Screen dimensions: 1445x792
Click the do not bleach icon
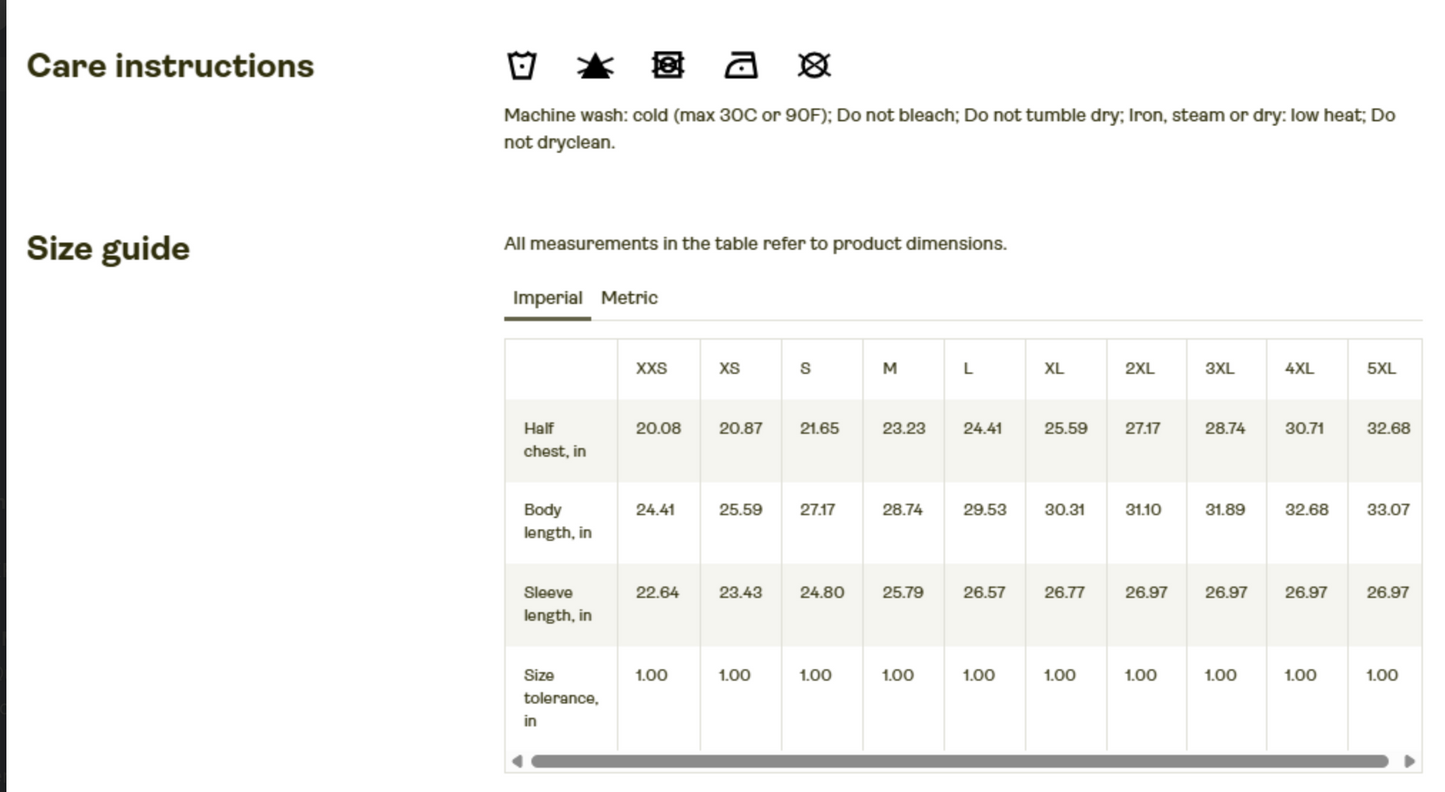[595, 66]
